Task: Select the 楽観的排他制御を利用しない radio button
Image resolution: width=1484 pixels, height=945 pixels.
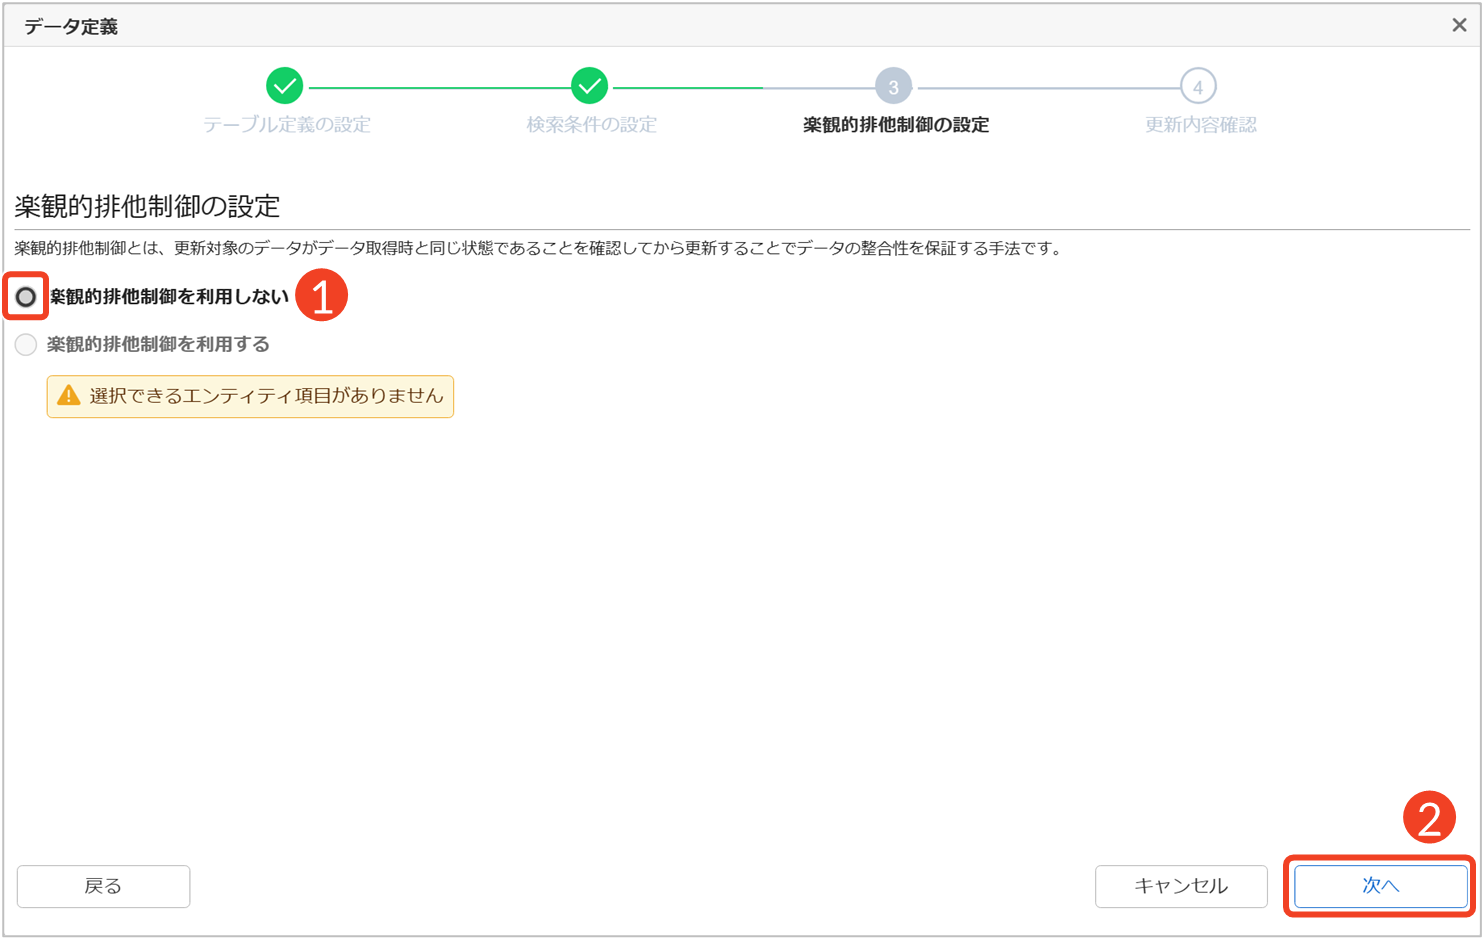Action: pyautogui.click(x=26, y=297)
